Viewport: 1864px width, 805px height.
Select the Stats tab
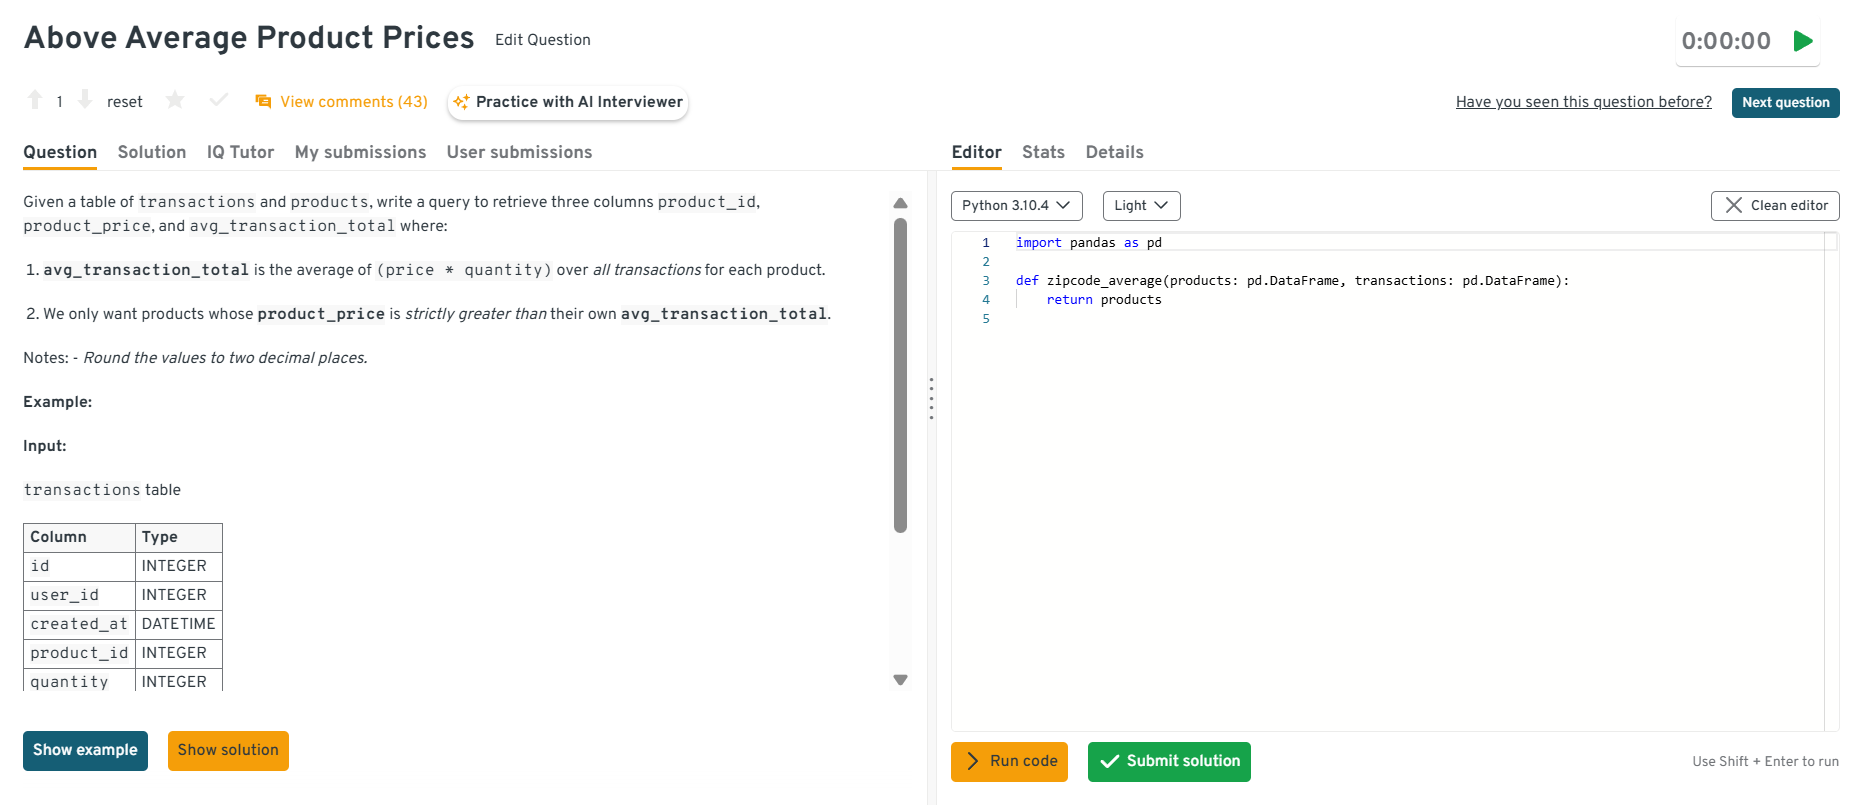(1043, 152)
